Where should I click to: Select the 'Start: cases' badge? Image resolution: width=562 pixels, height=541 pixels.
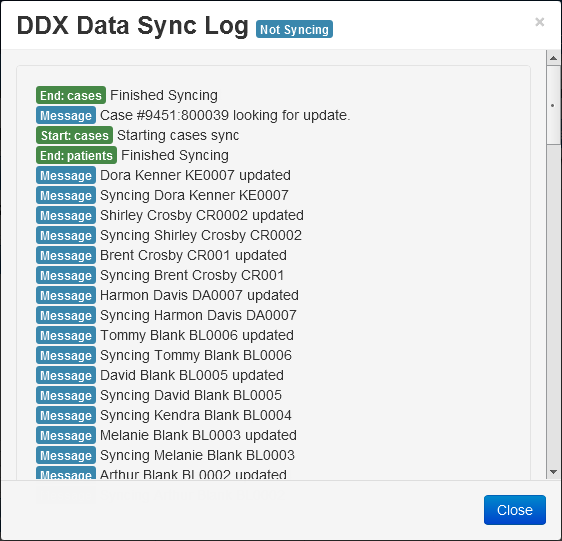pyautogui.click(x=74, y=136)
